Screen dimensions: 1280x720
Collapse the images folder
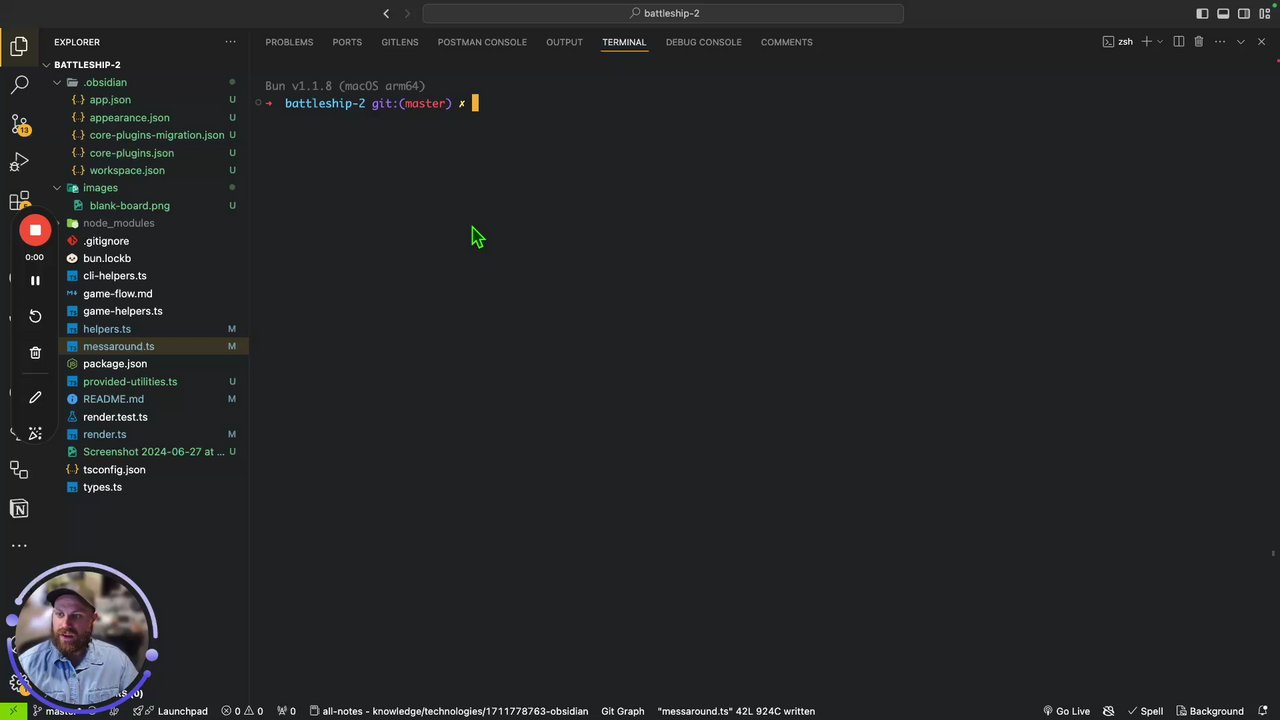(x=100, y=188)
